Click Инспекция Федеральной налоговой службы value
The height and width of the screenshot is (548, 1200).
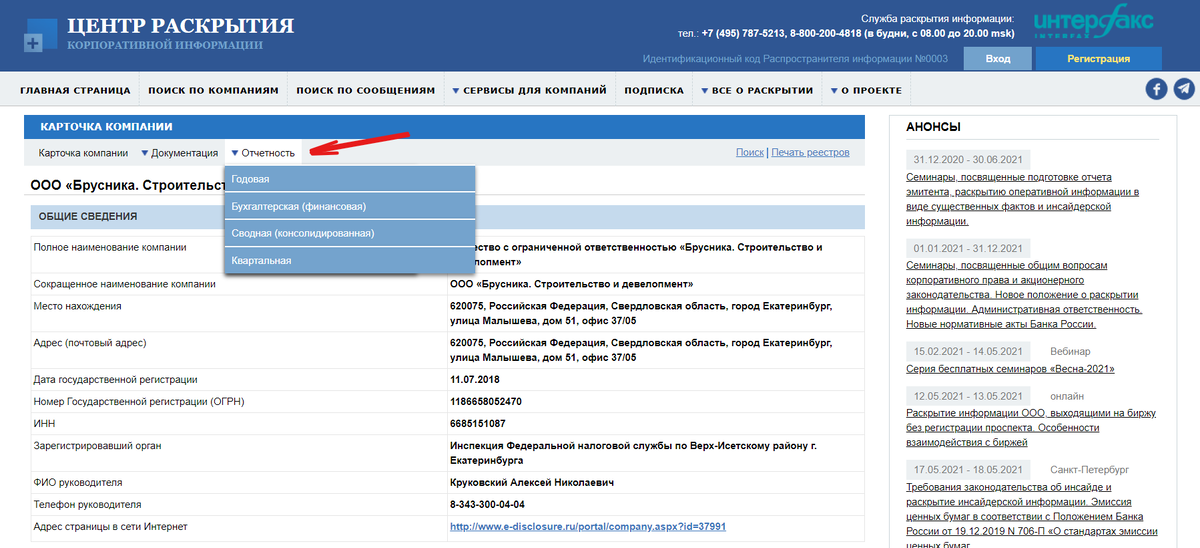pyautogui.click(x=634, y=453)
